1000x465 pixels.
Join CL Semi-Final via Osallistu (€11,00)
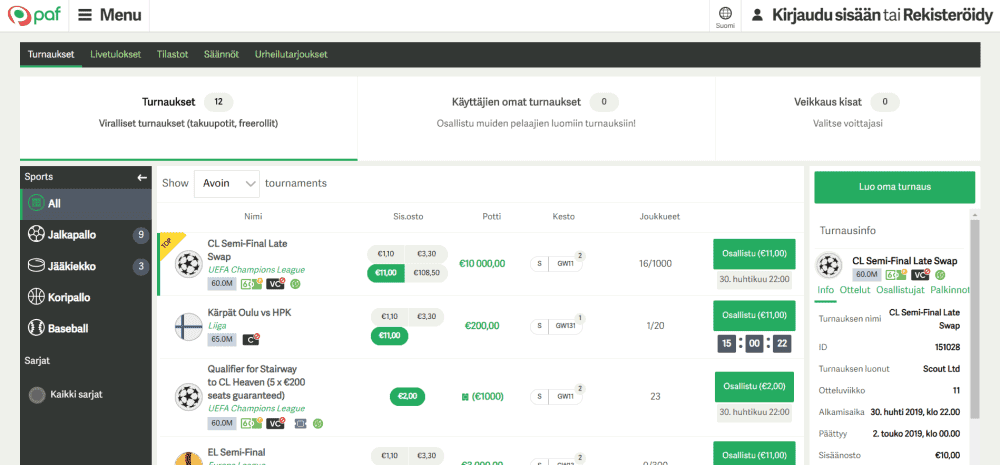coord(754,254)
